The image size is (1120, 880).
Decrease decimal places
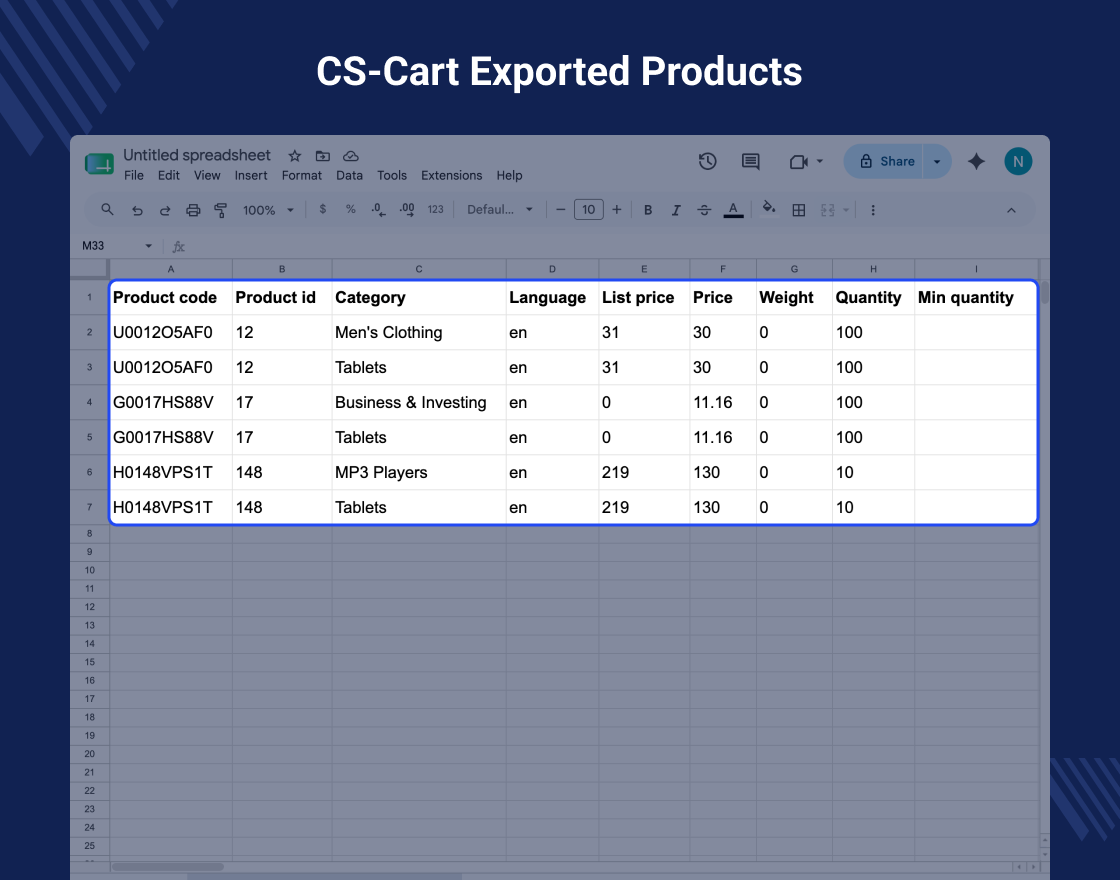[379, 210]
